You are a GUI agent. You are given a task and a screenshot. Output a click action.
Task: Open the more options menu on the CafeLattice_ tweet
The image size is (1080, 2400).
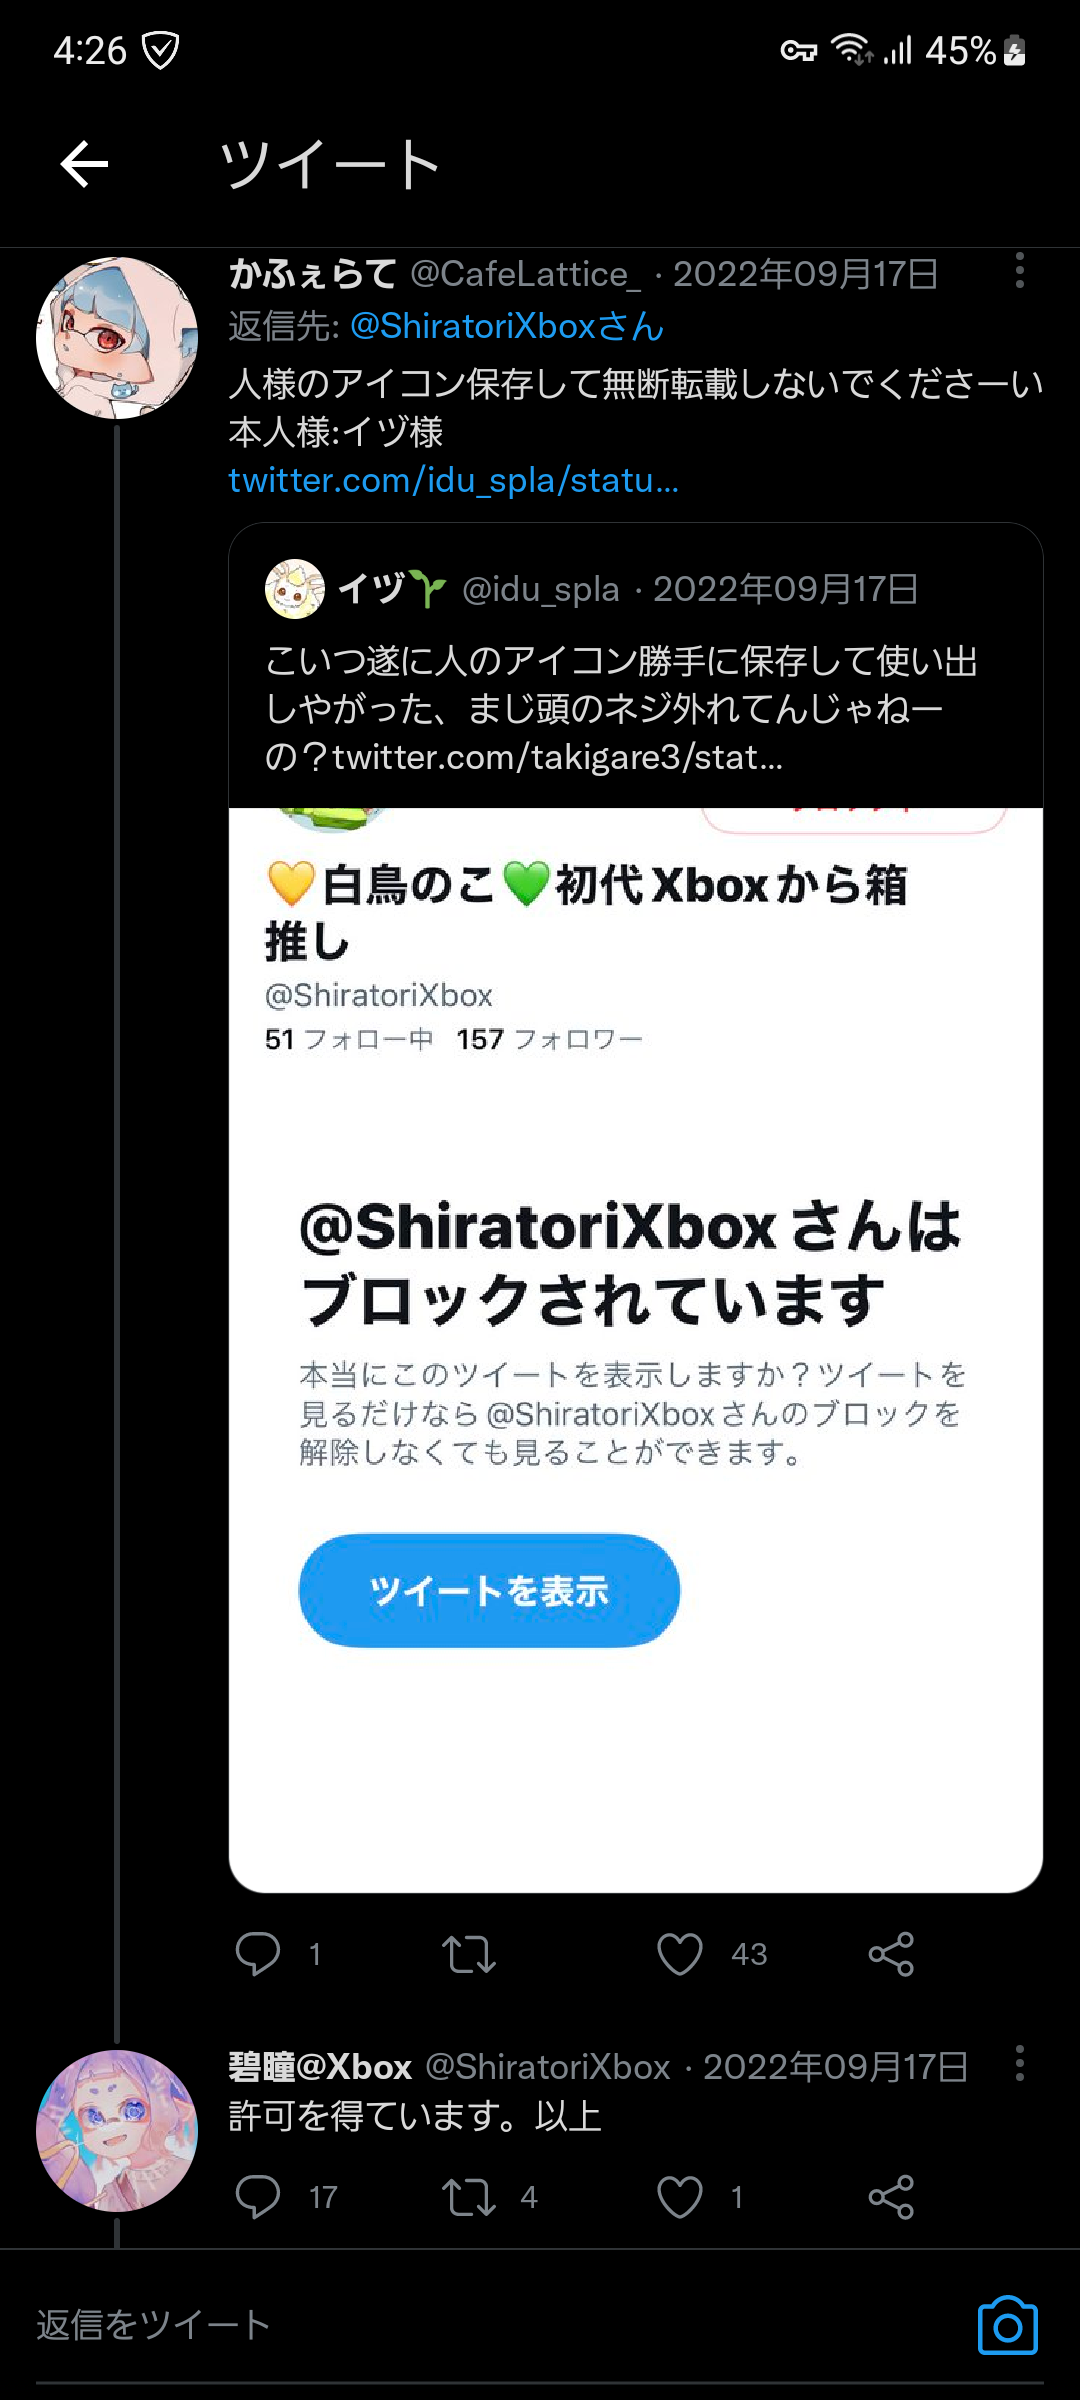pyautogui.click(x=1019, y=271)
